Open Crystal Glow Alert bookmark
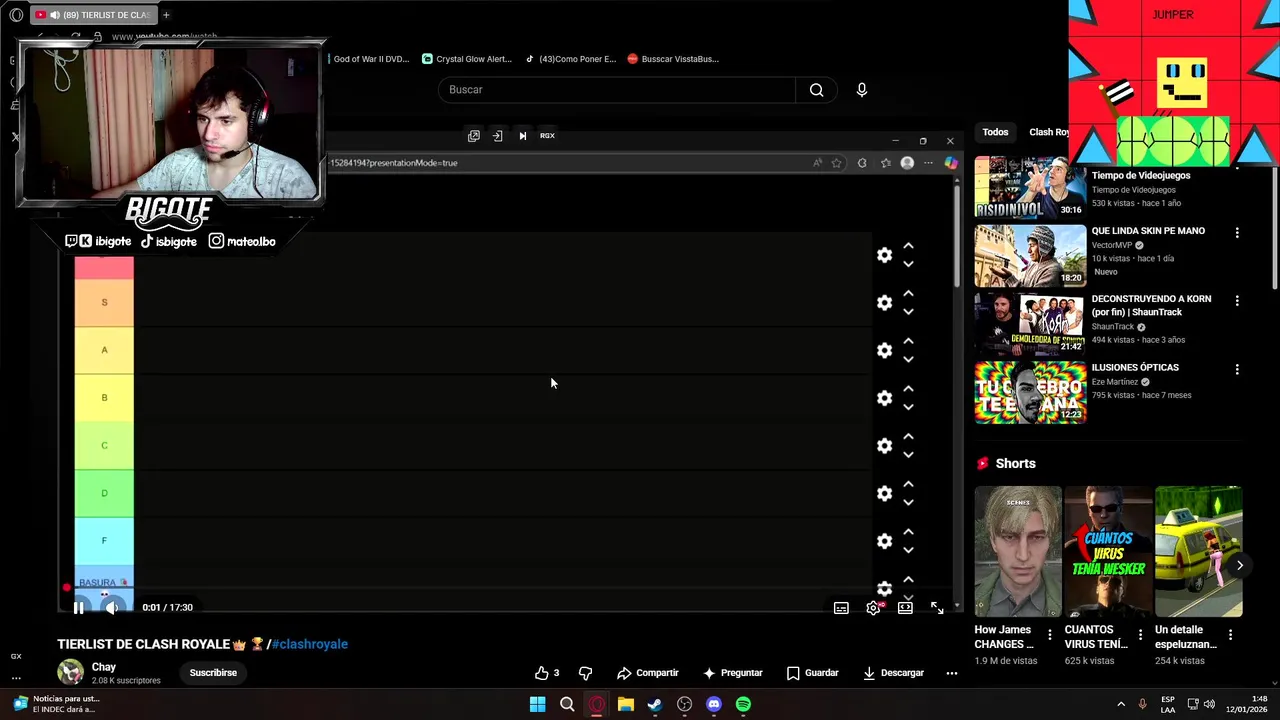 pos(467,59)
